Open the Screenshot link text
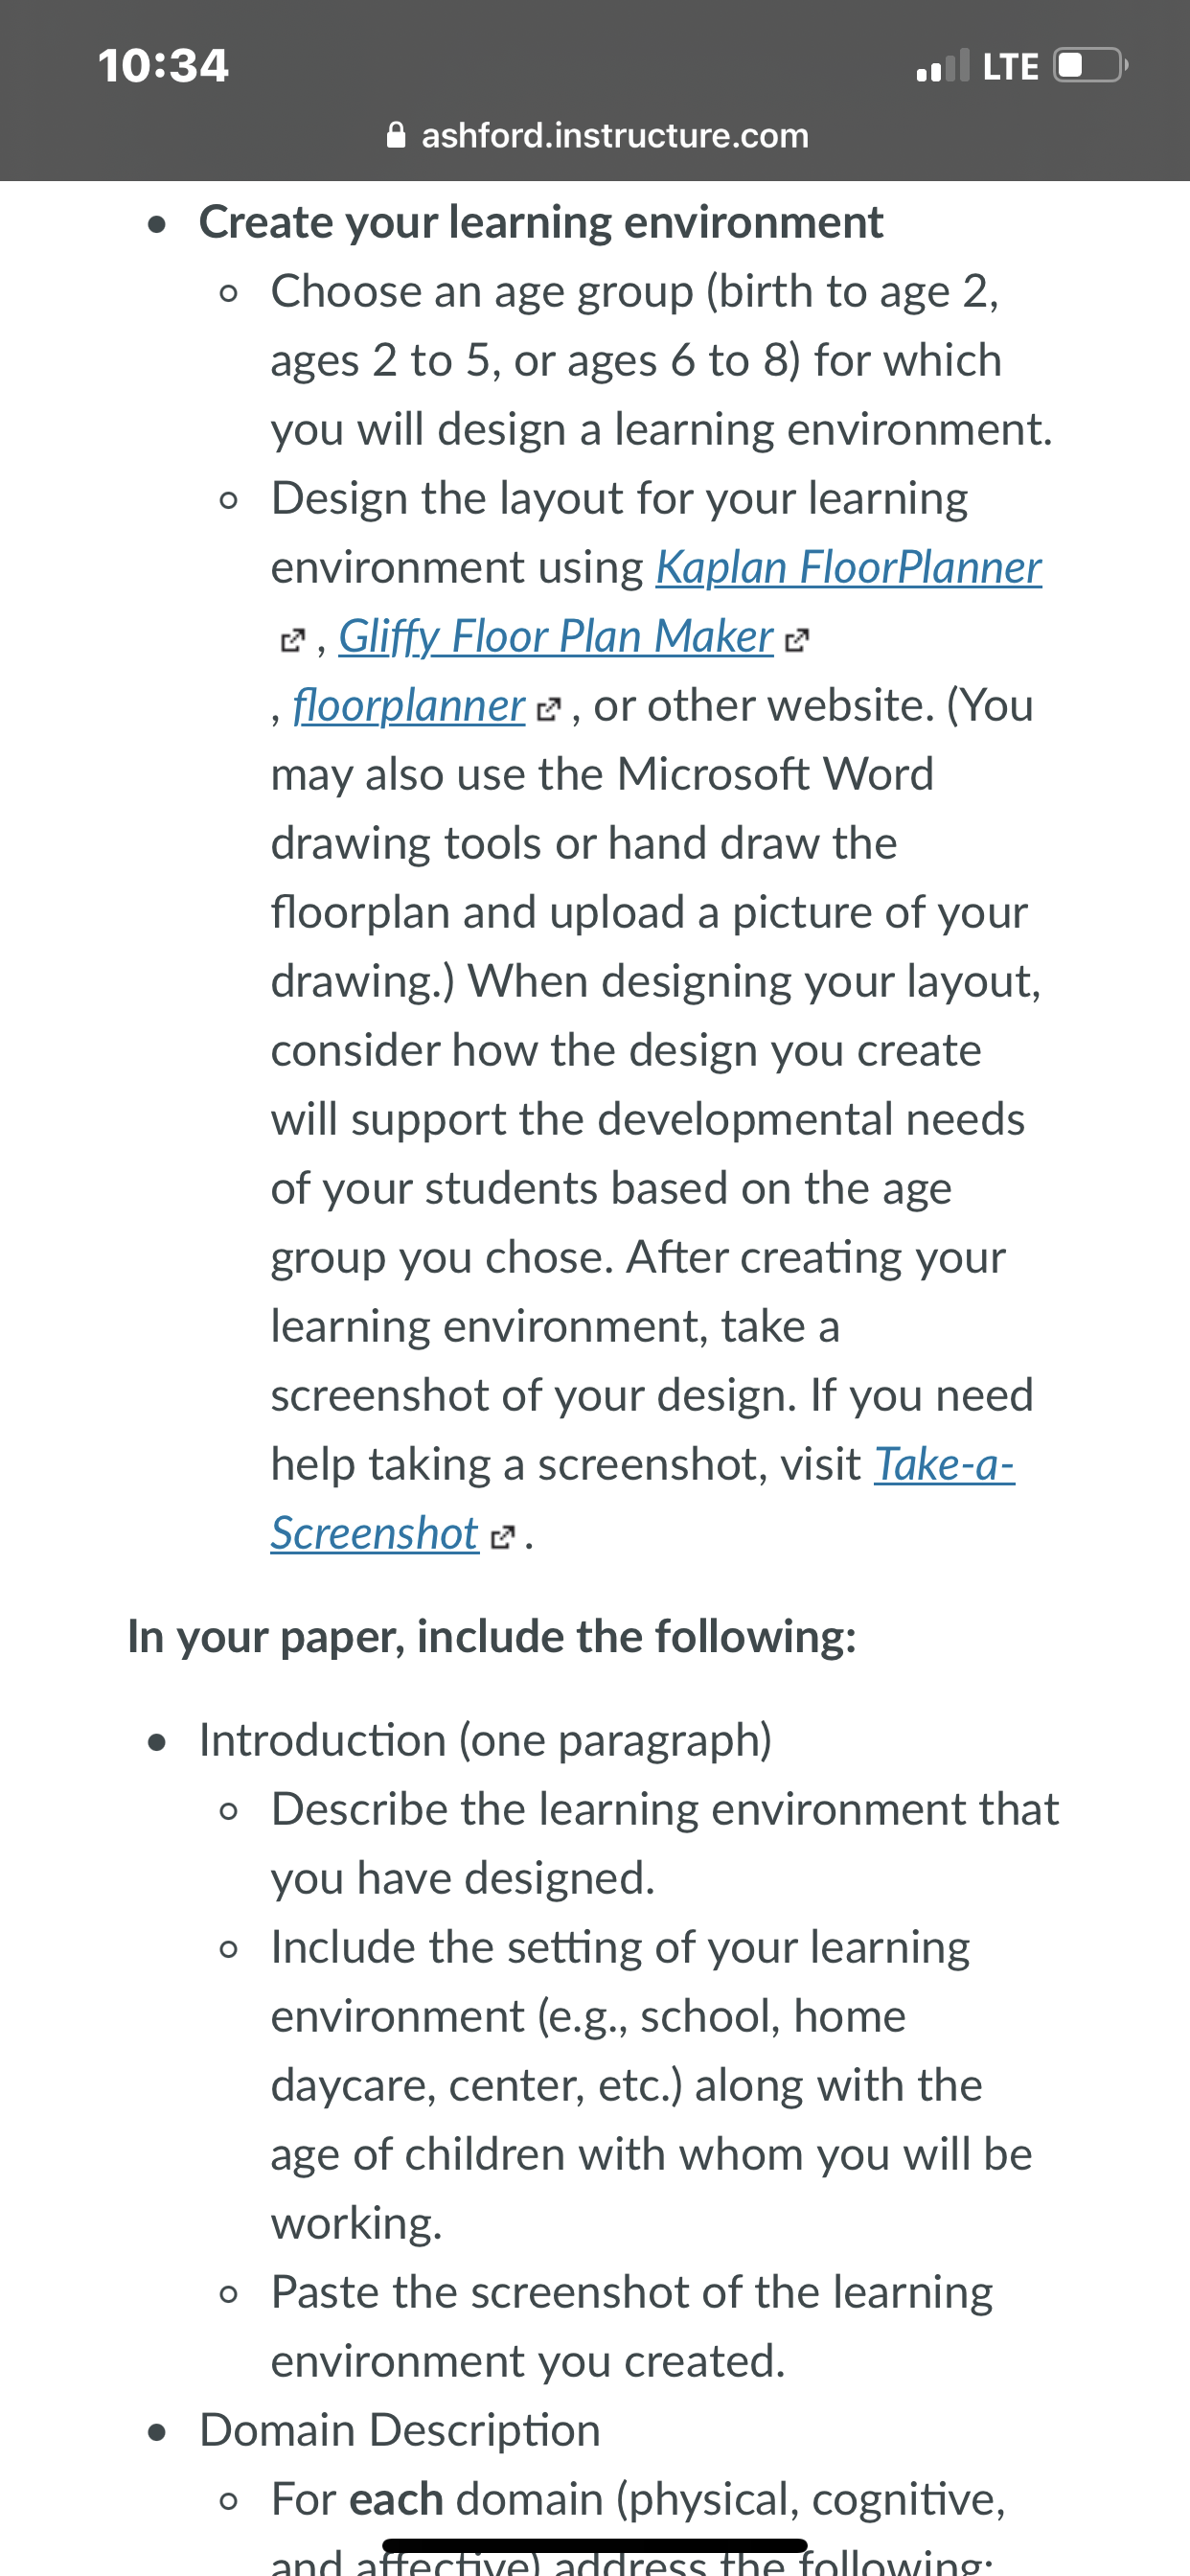This screenshot has height=2576, width=1190. 375,1533
